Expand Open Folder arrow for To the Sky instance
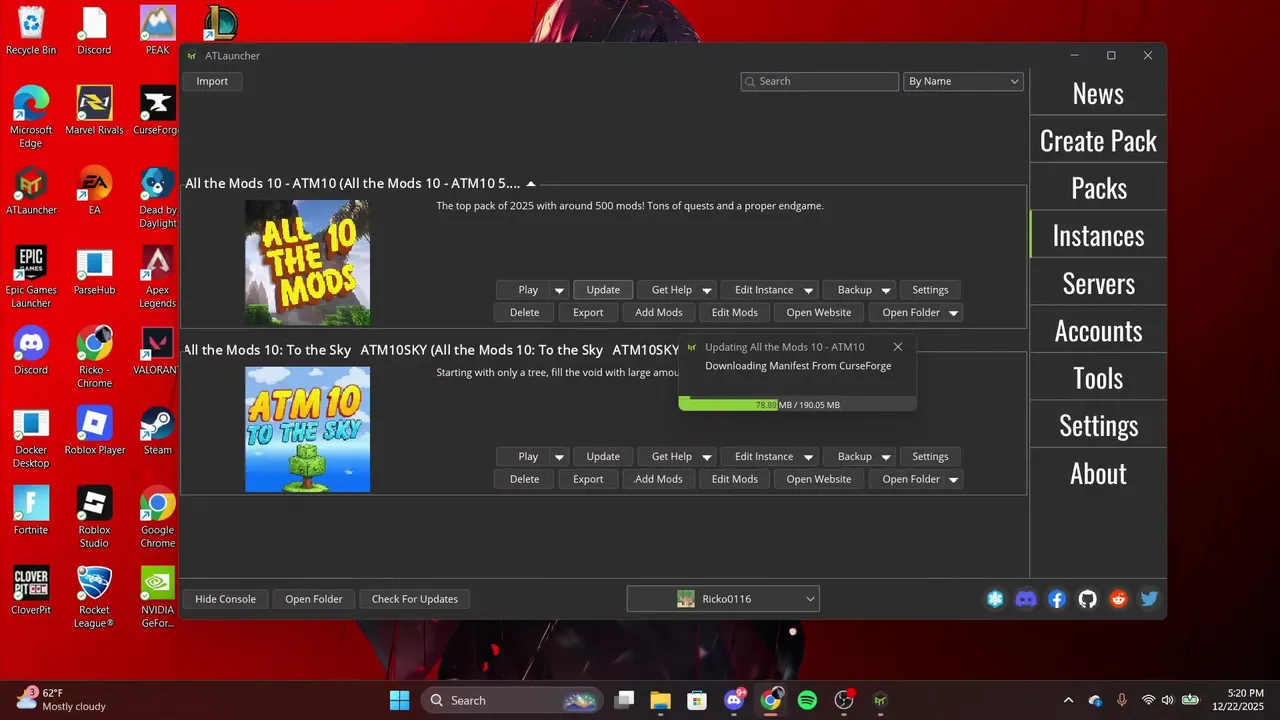Viewport: 1280px width, 720px height. (954, 480)
